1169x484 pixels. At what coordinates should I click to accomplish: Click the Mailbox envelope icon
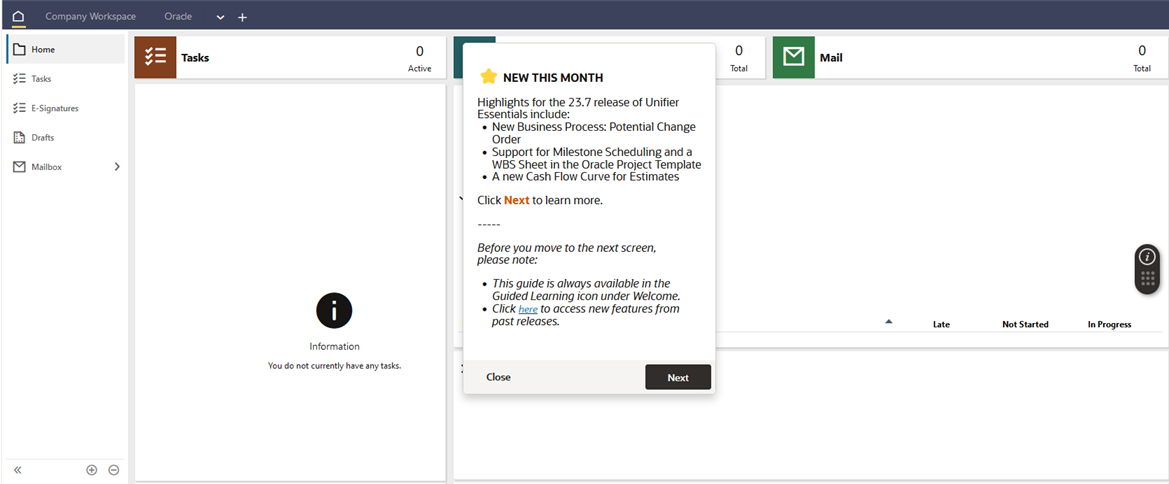pyautogui.click(x=19, y=167)
